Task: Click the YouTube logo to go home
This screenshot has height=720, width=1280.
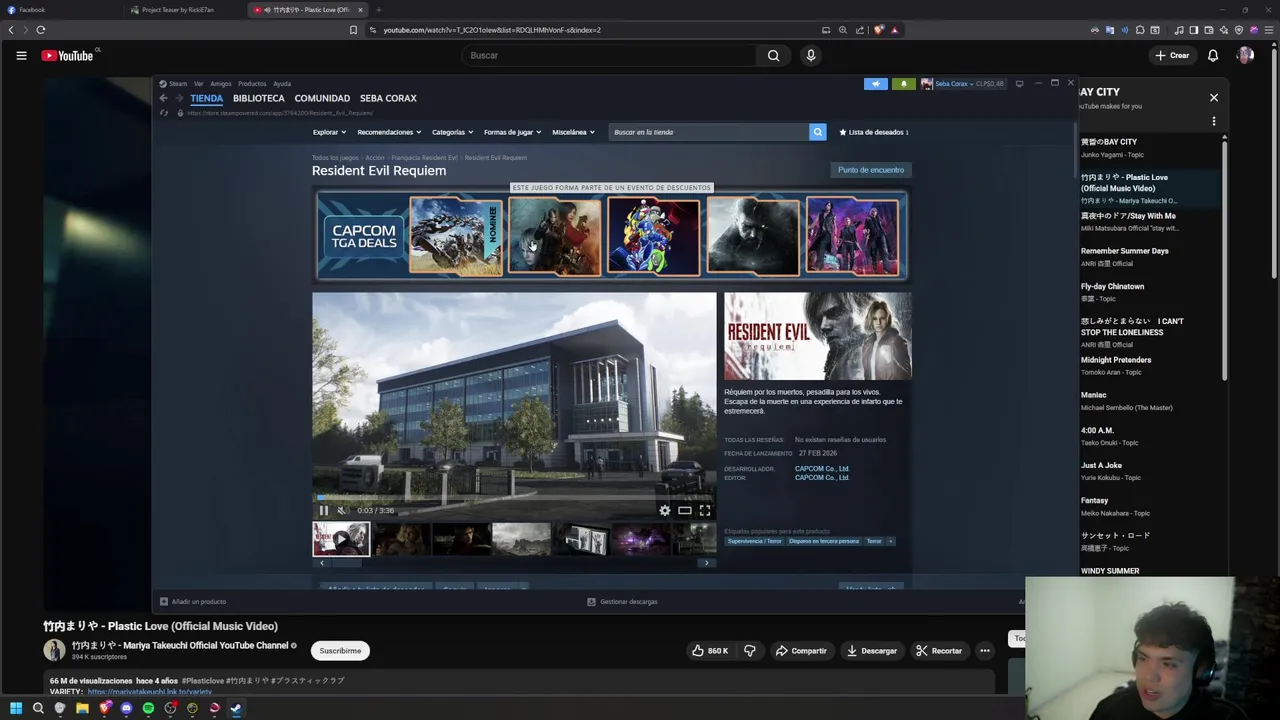Action: (x=68, y=56)
